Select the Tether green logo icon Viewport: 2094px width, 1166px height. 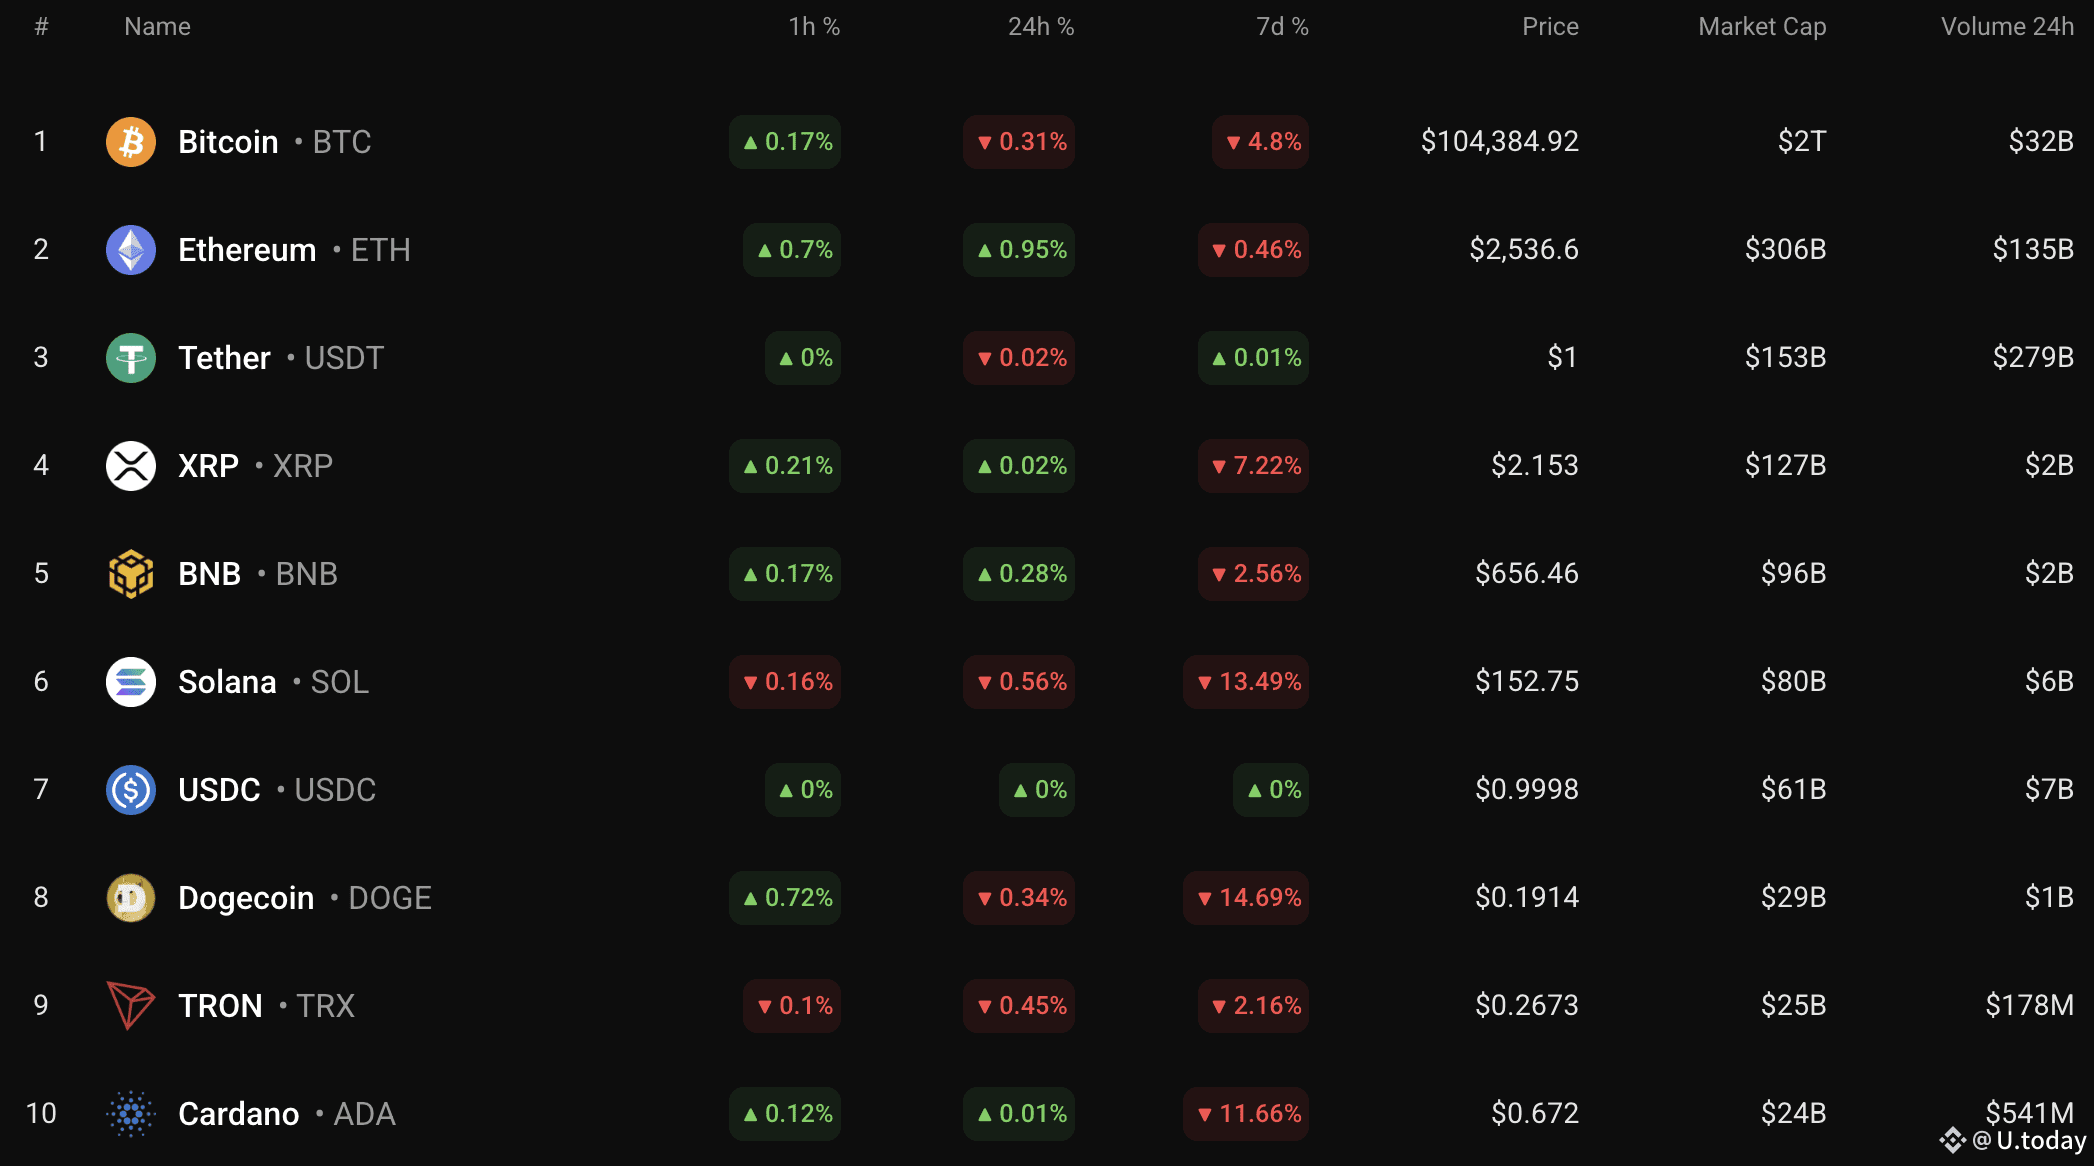[131, 358]
